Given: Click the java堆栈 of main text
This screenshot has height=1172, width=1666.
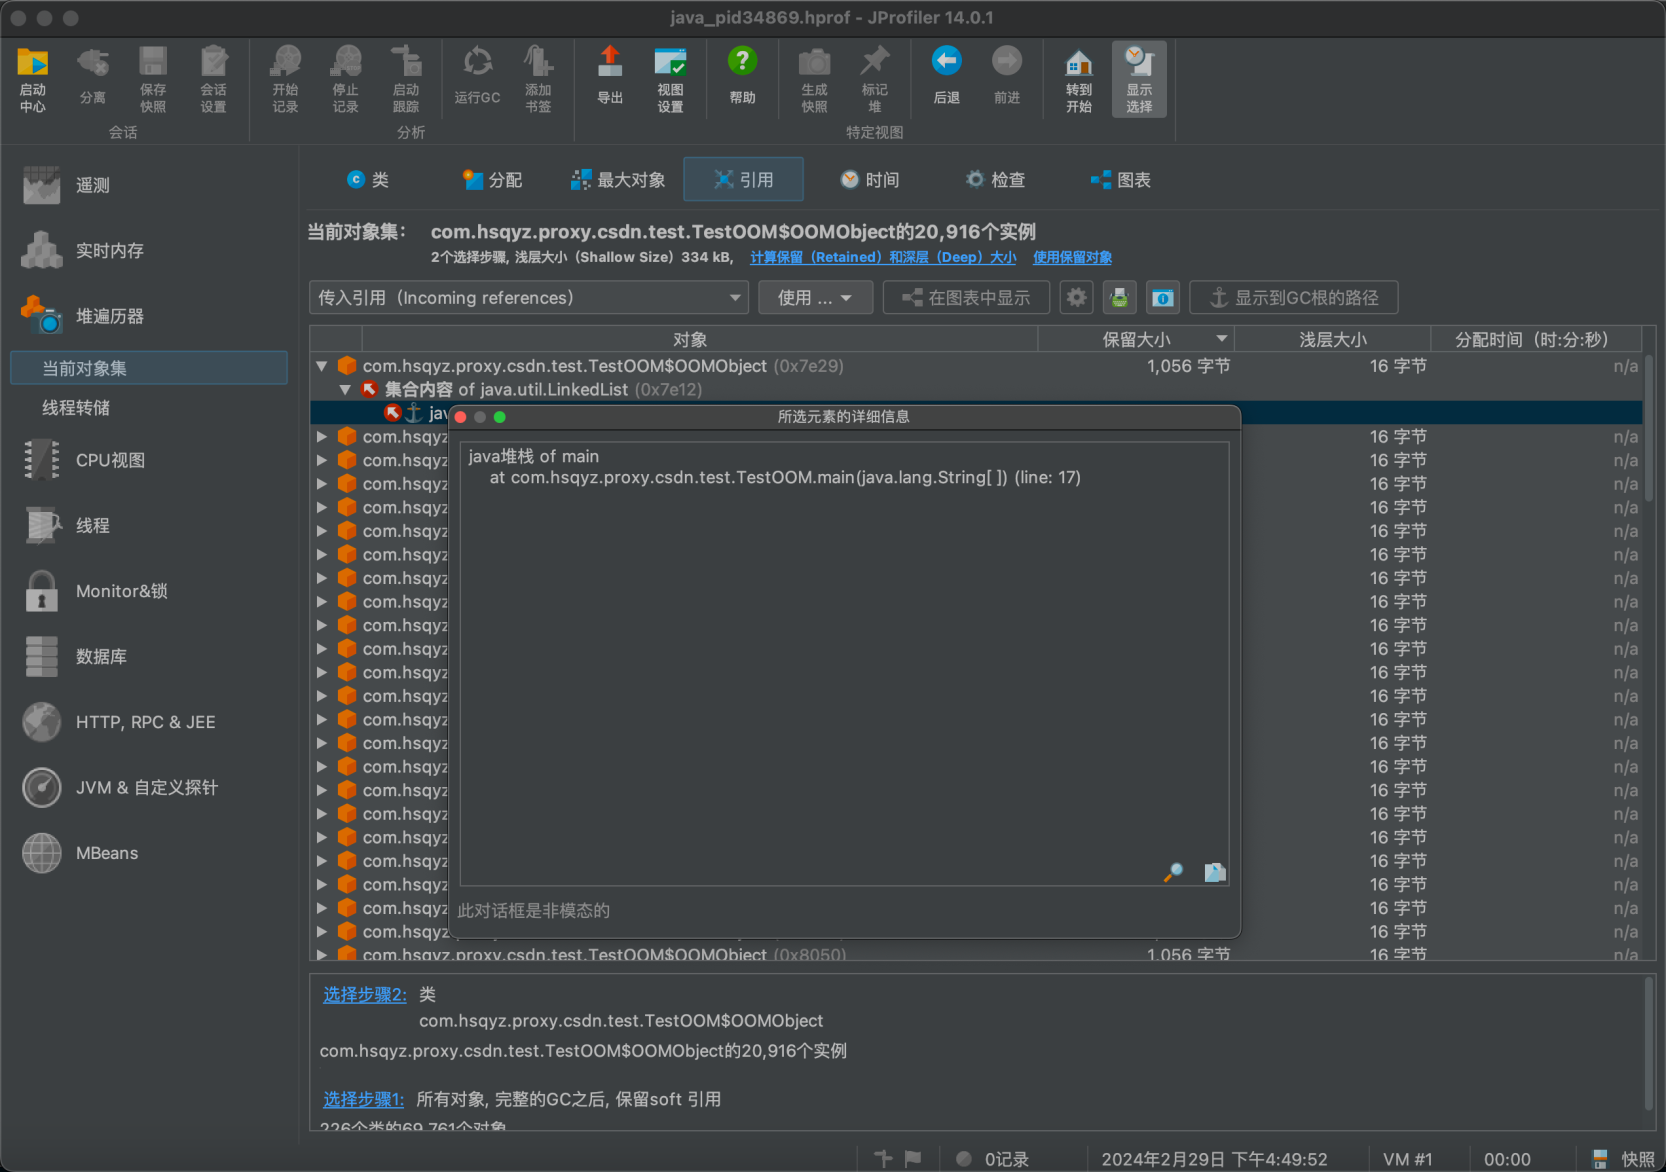Looking at the screenshot, I should pos(534,456).
